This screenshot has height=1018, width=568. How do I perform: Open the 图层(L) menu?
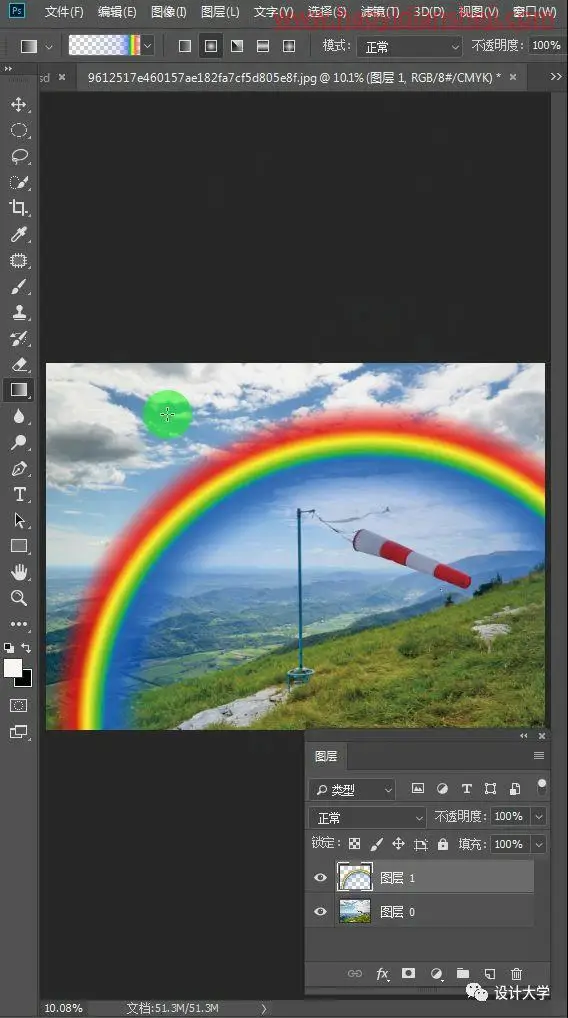point(220,12)
